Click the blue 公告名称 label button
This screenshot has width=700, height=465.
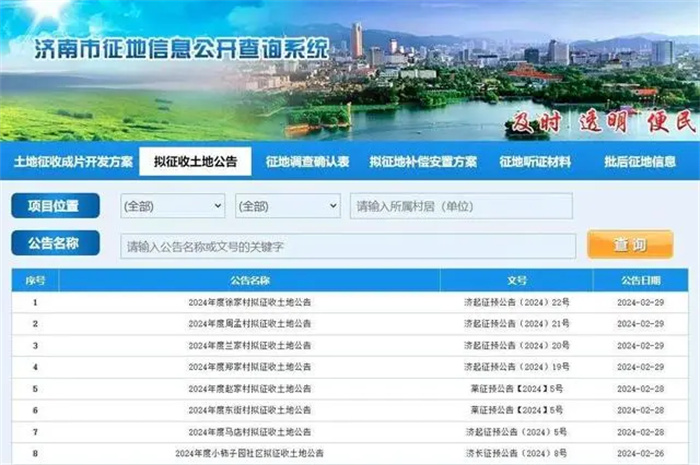[x=55, y=243]
